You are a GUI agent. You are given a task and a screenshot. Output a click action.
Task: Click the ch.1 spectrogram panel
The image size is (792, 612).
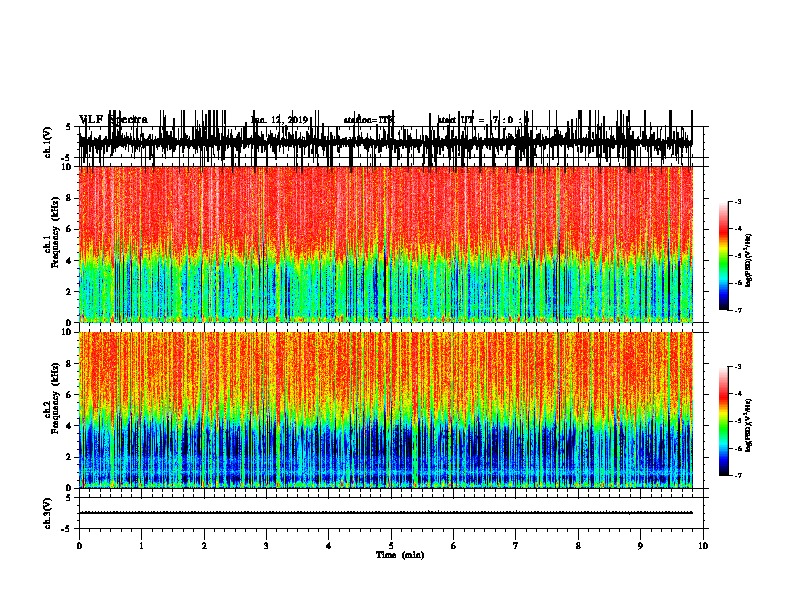[386, 244]
